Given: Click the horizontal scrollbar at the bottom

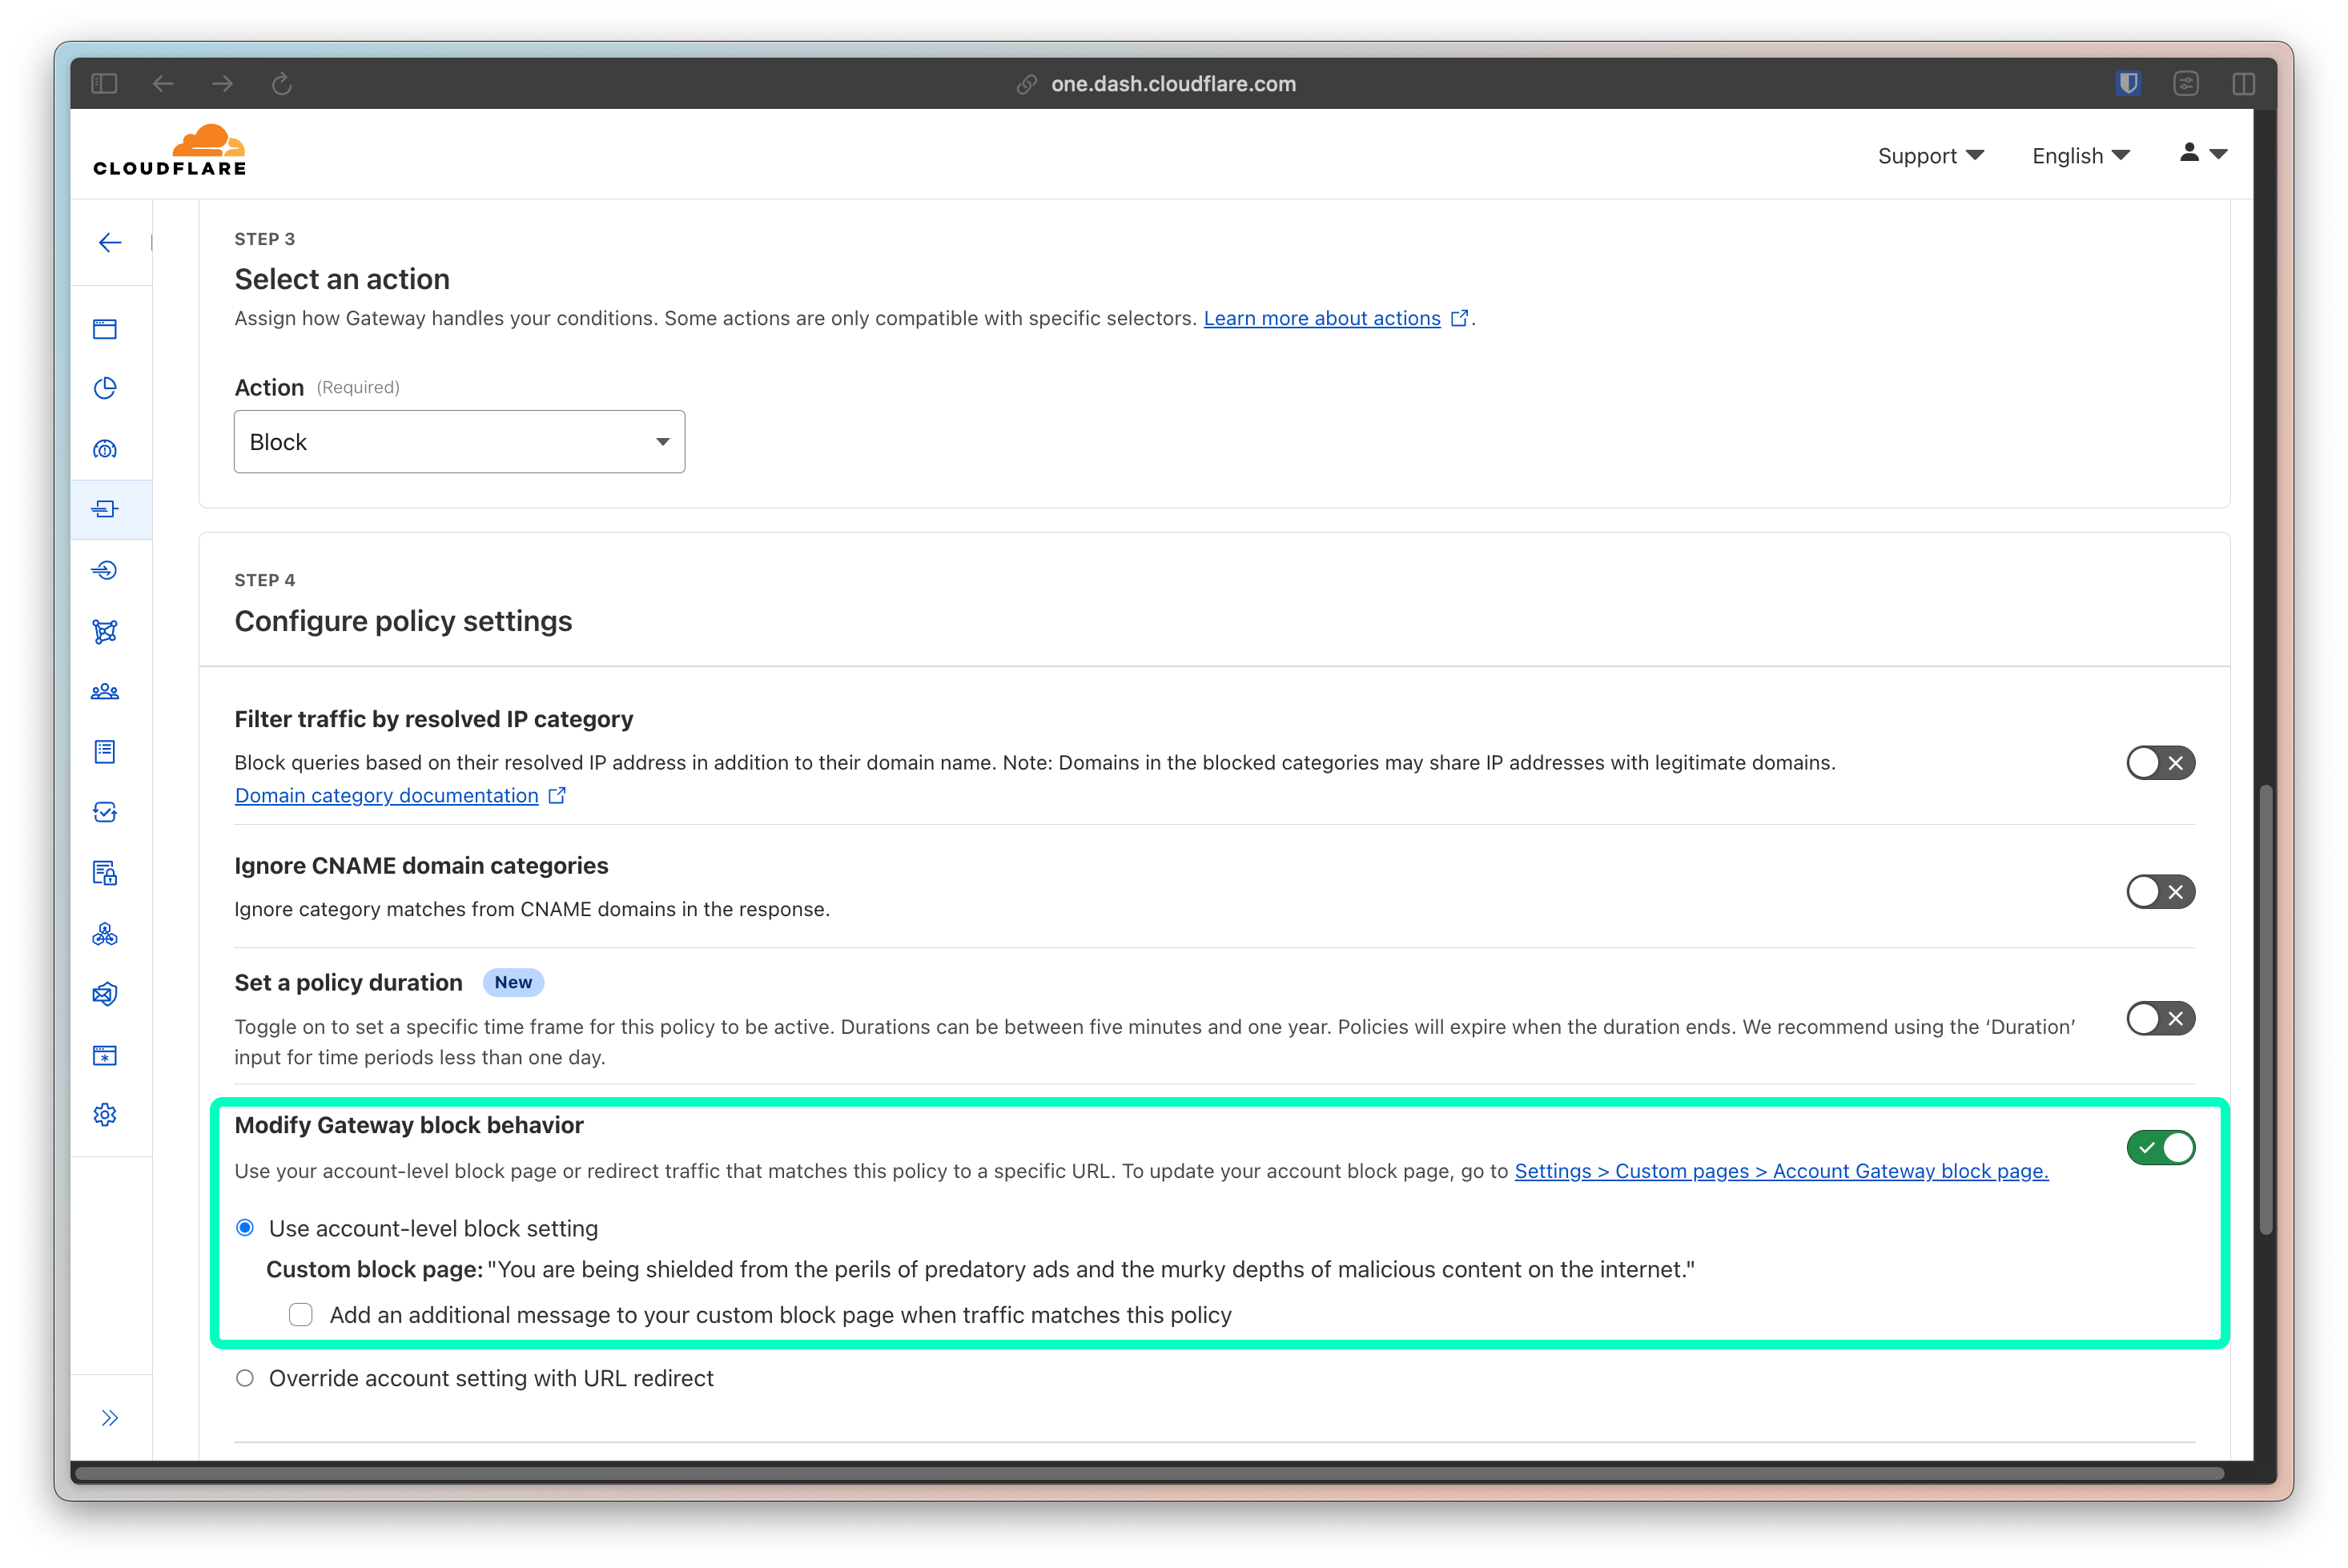Looking at the screenshot, I should 1150,1473.
